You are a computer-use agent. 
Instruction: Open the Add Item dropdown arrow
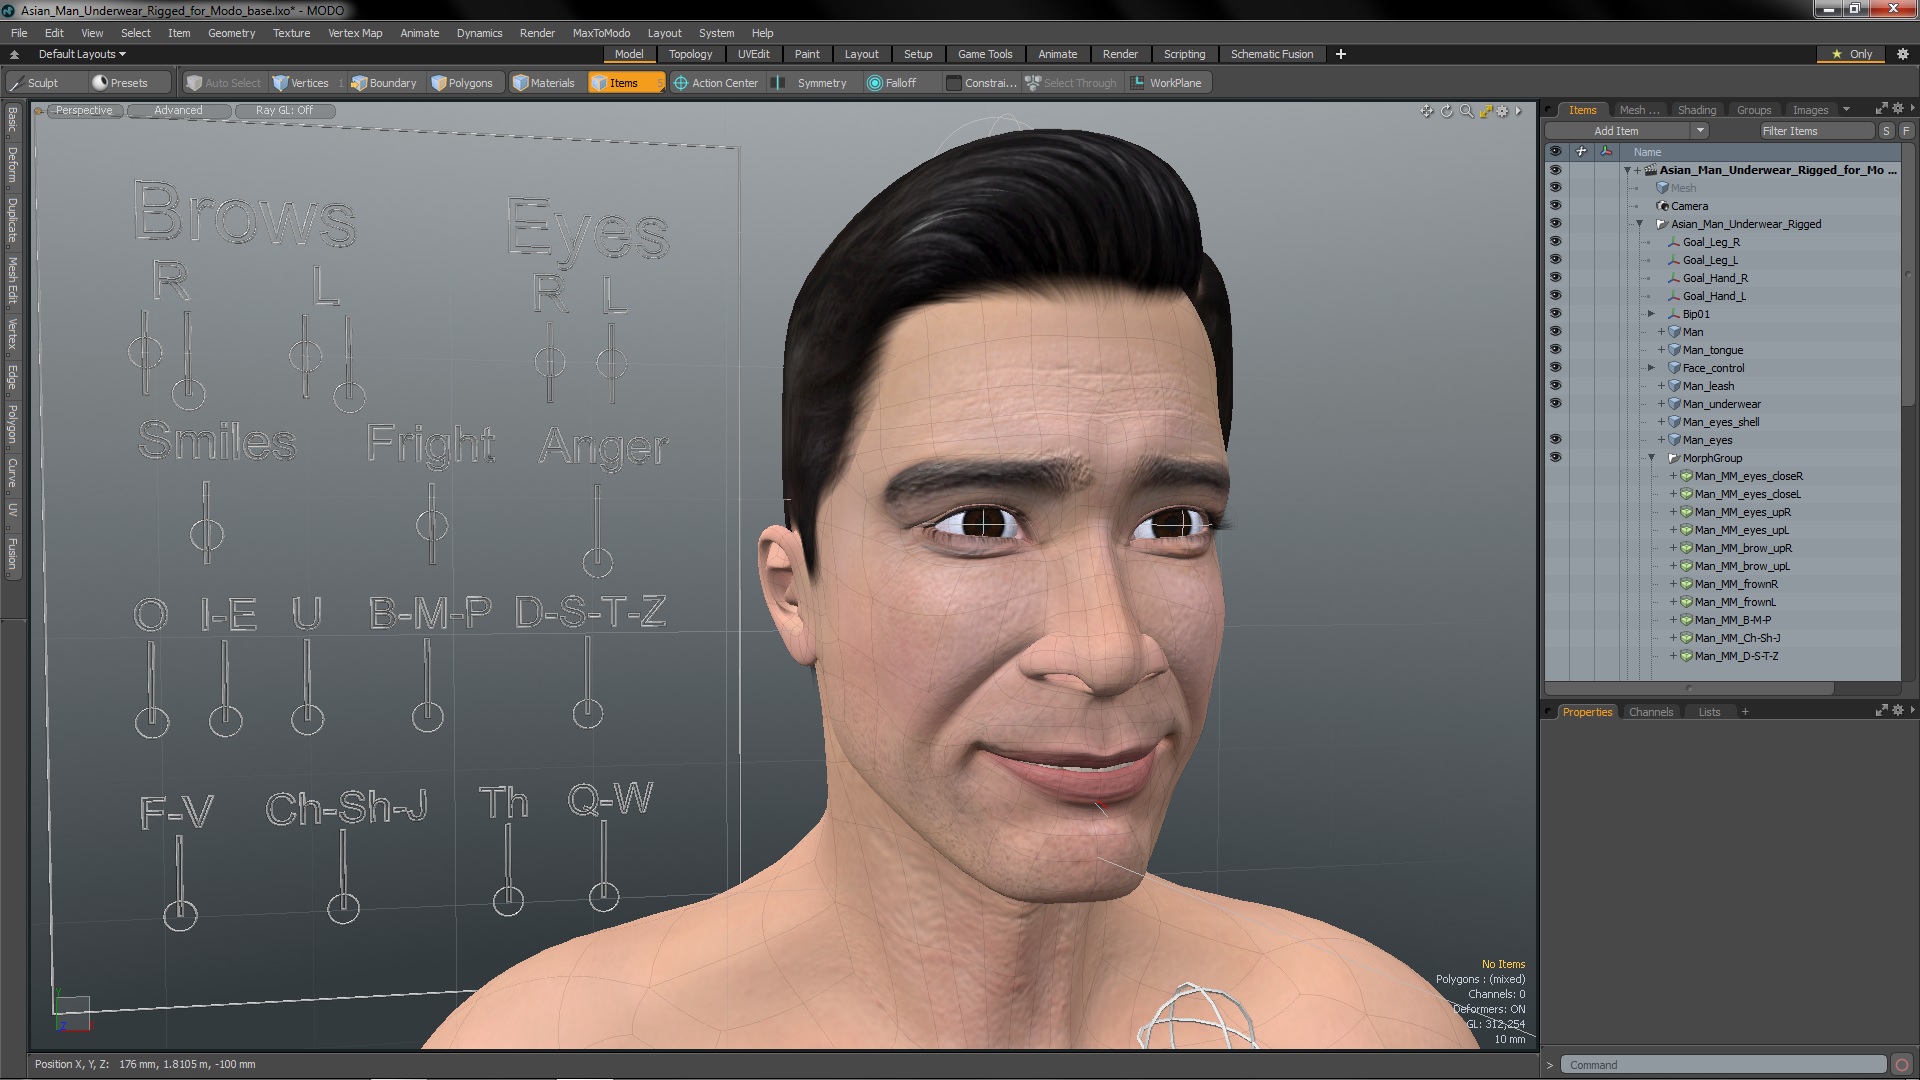(x=1699, y=131)
